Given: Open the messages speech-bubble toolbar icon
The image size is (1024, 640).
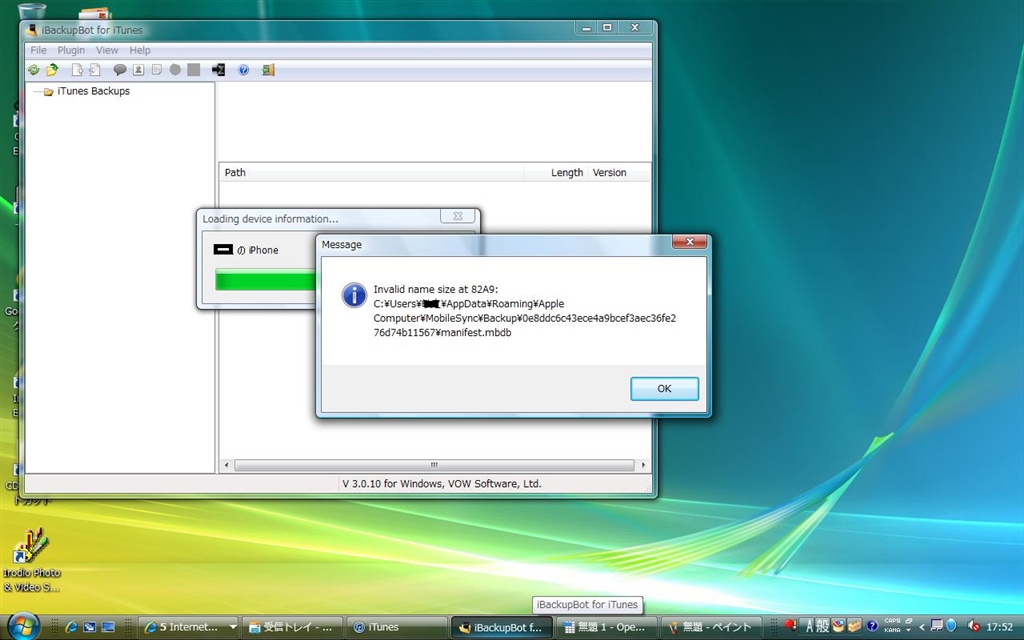Looking at the screenshot, I should pyautogui.click(x=120, y=70).
